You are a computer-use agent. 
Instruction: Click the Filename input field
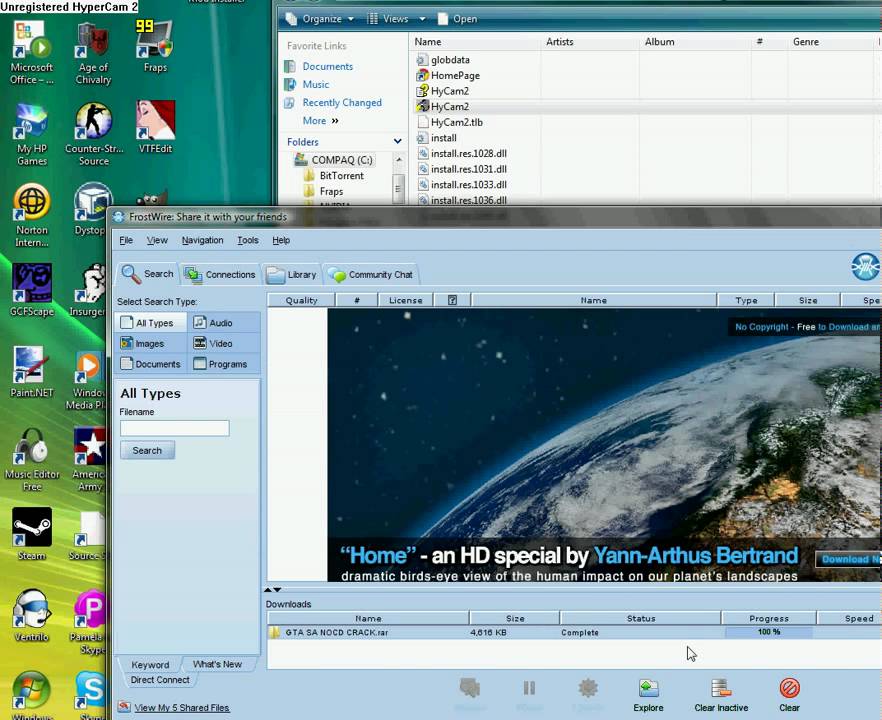[174, 428]
